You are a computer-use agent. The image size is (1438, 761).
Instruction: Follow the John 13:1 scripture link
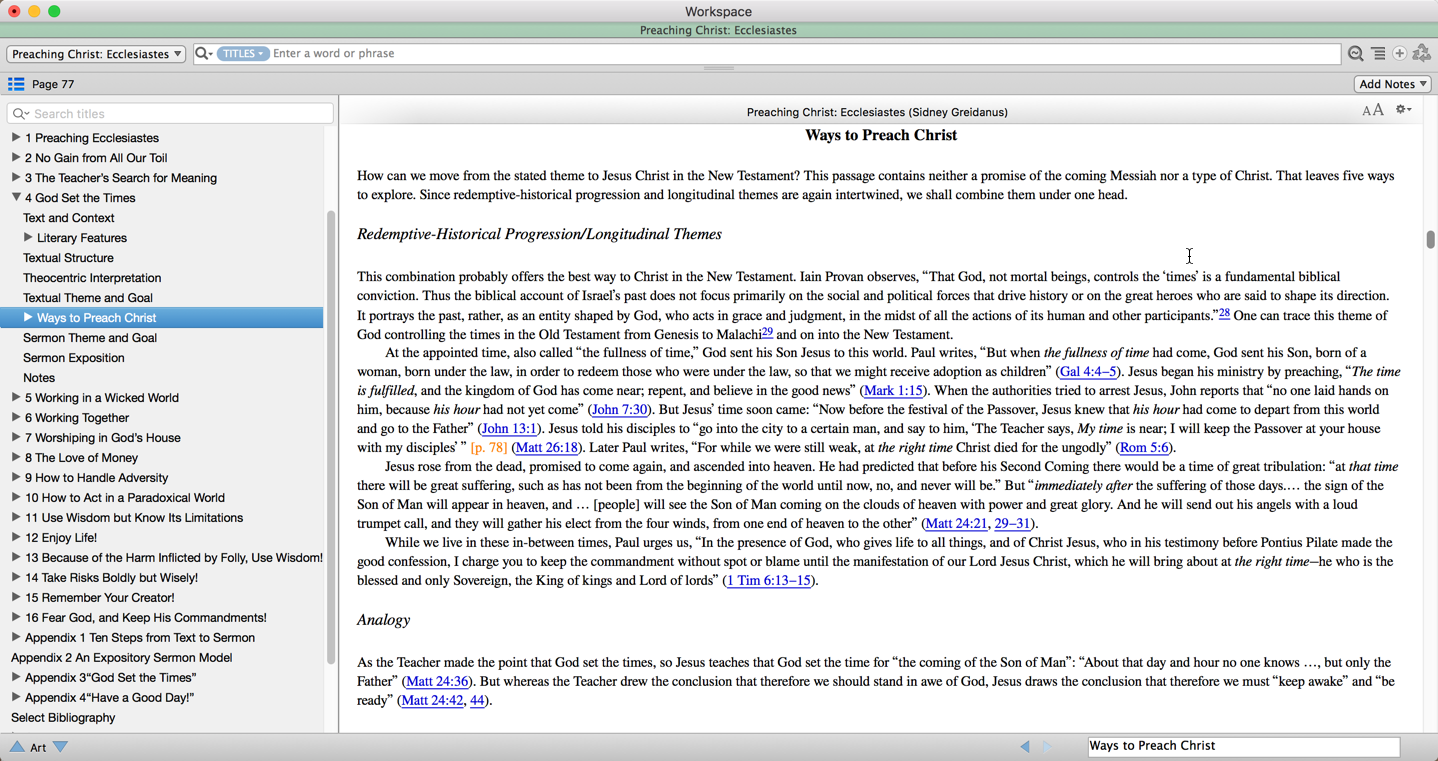tap(509, 429)
